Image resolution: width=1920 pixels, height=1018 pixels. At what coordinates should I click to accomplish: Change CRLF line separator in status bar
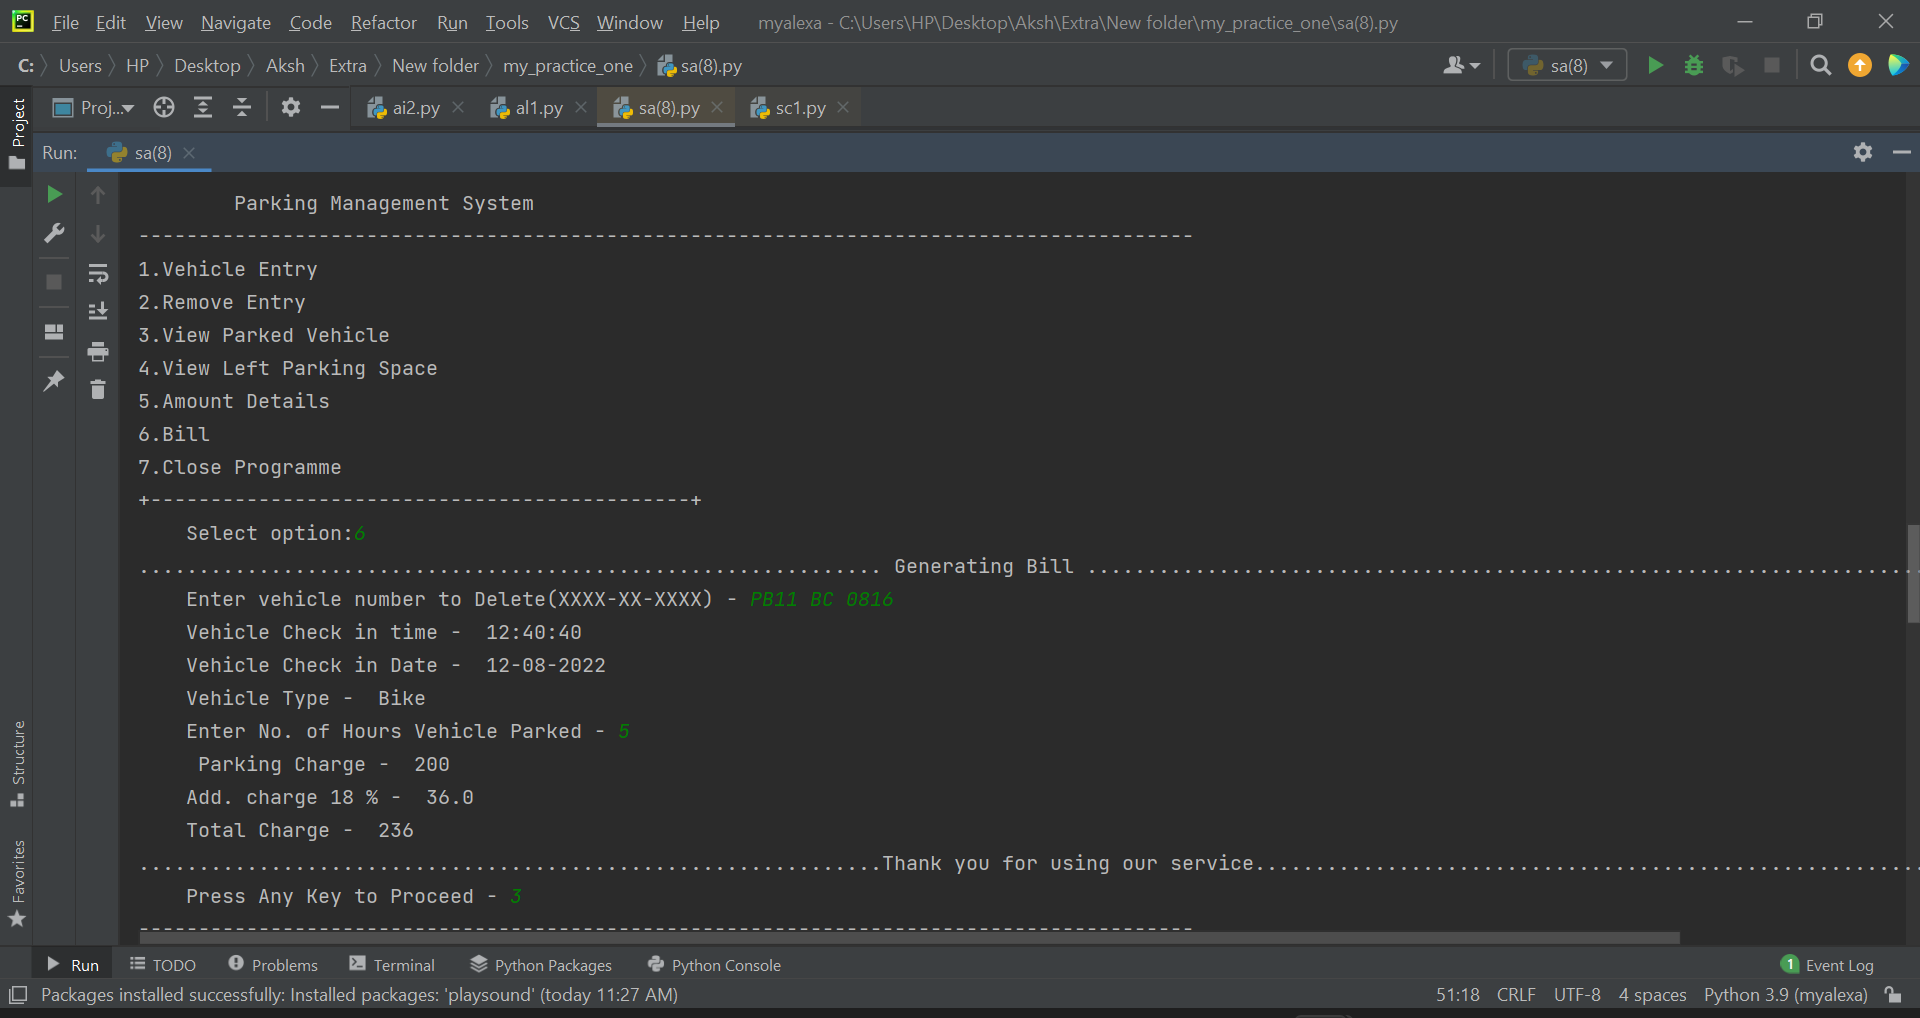[x=1516, y=995]
